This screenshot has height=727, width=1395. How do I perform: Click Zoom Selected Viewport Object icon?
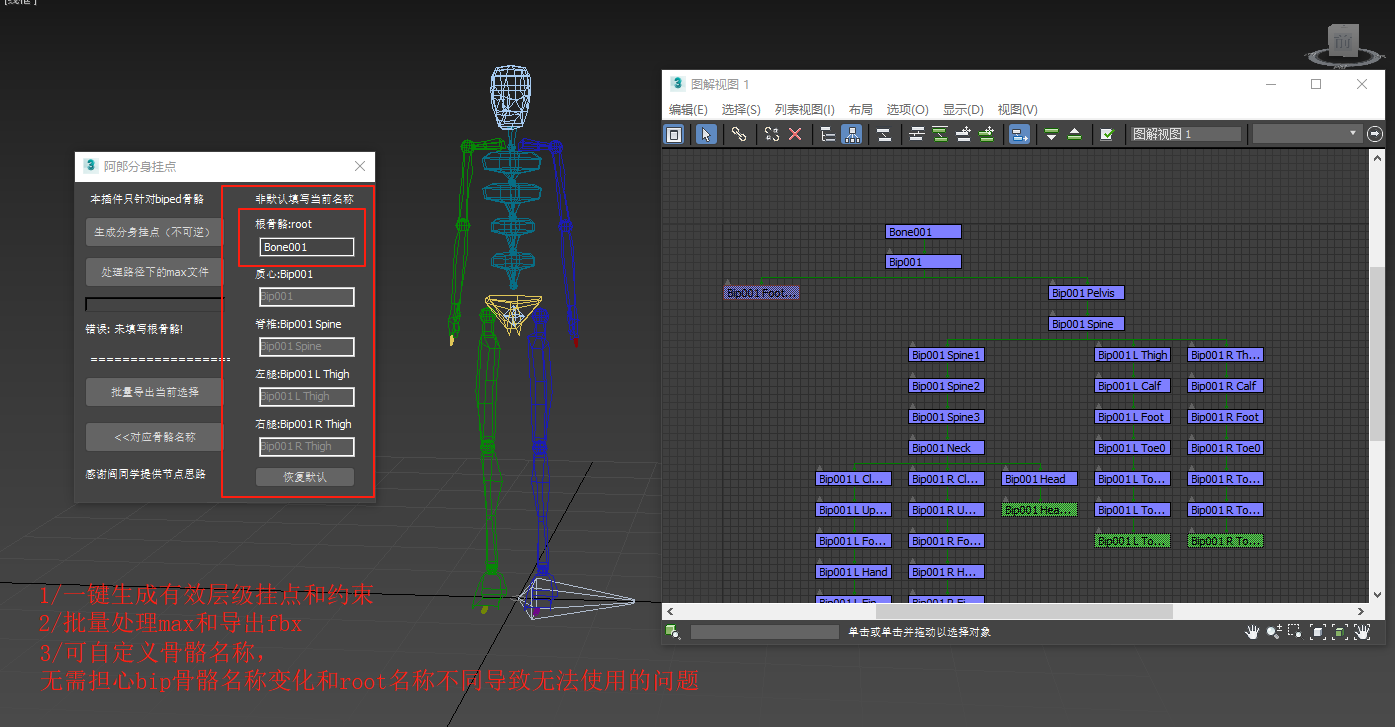pyautogui.click(x=673, y=632)
